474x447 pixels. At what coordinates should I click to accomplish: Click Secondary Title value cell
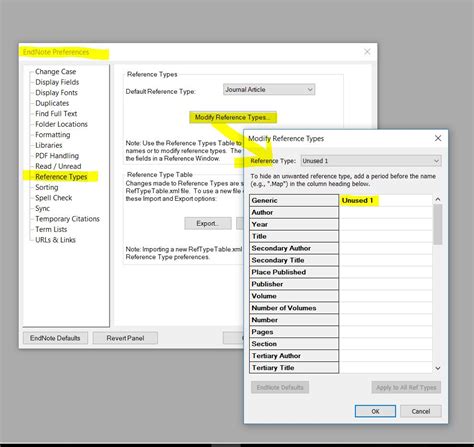point(386,260)
